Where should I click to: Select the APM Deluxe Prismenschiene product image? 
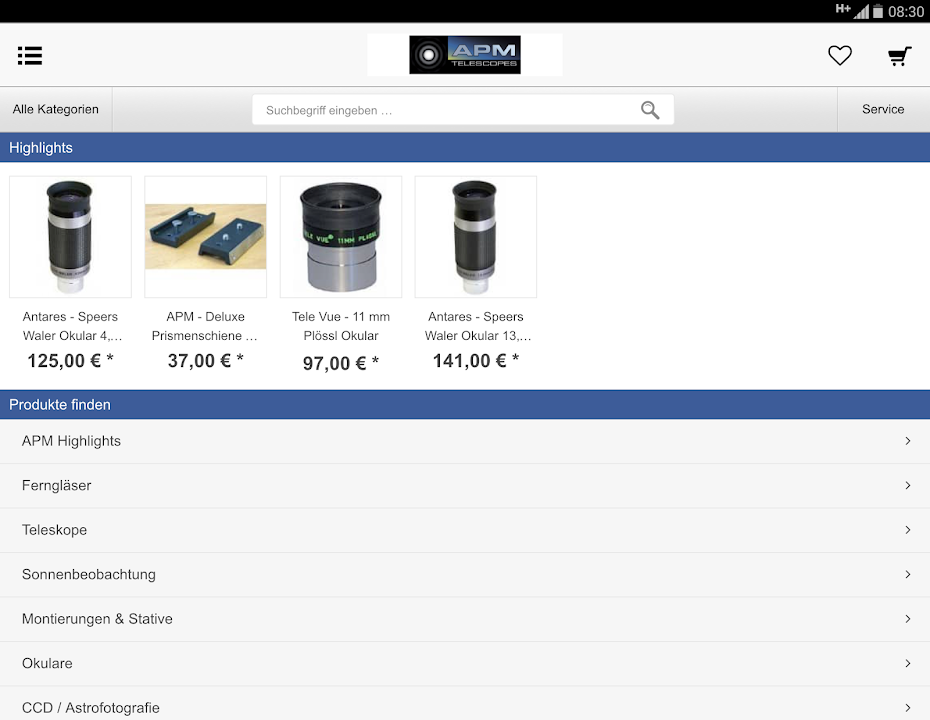point(205,237)
